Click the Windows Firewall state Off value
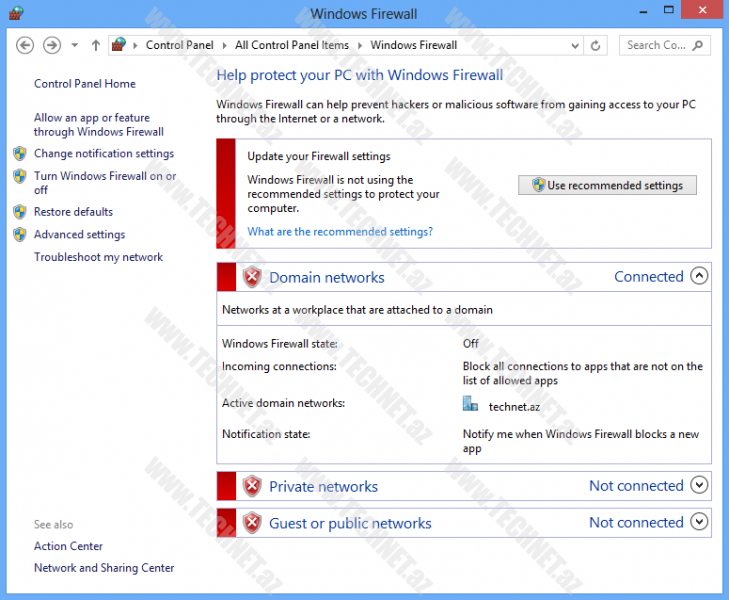The height and width of the screenshot is (600, 729). pyautogui.click(x=471, y=343)
